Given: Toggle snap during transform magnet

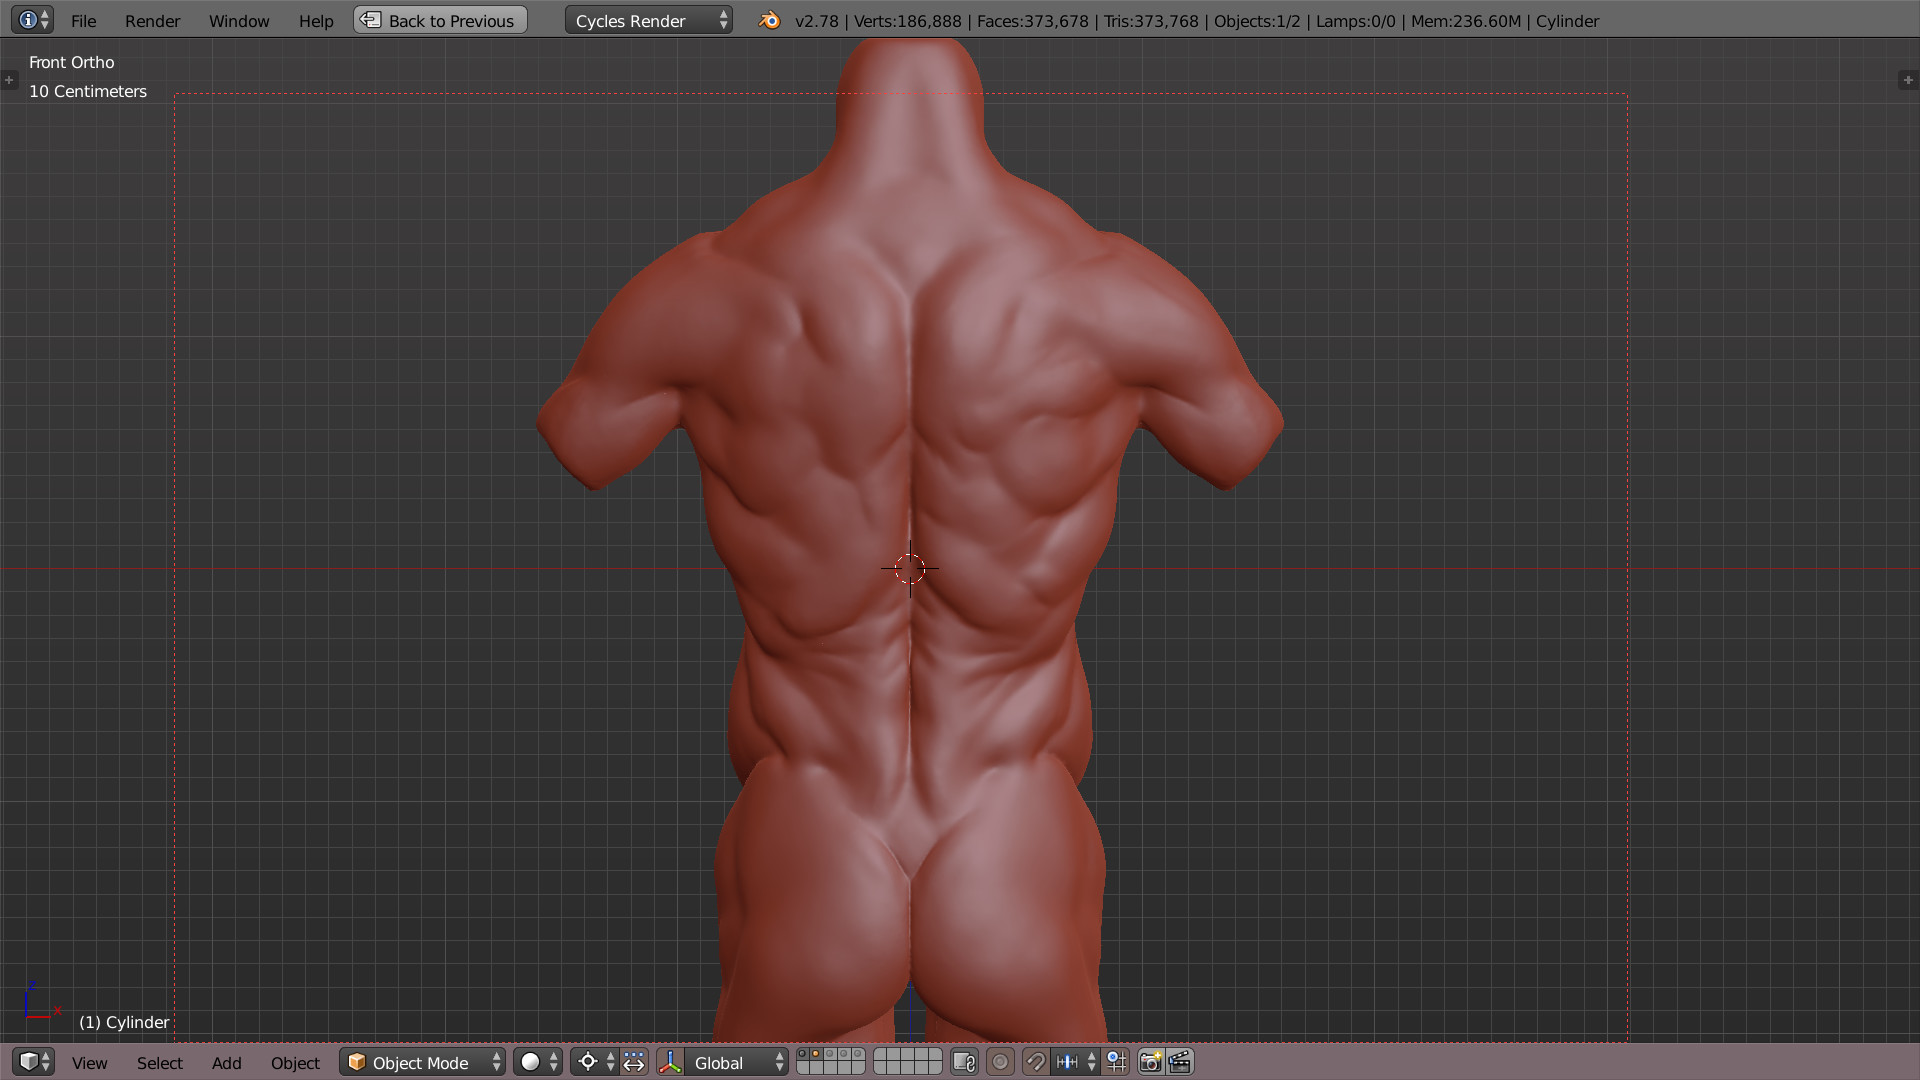Looking at the screenshot, I should (x=1036, y=1062).
